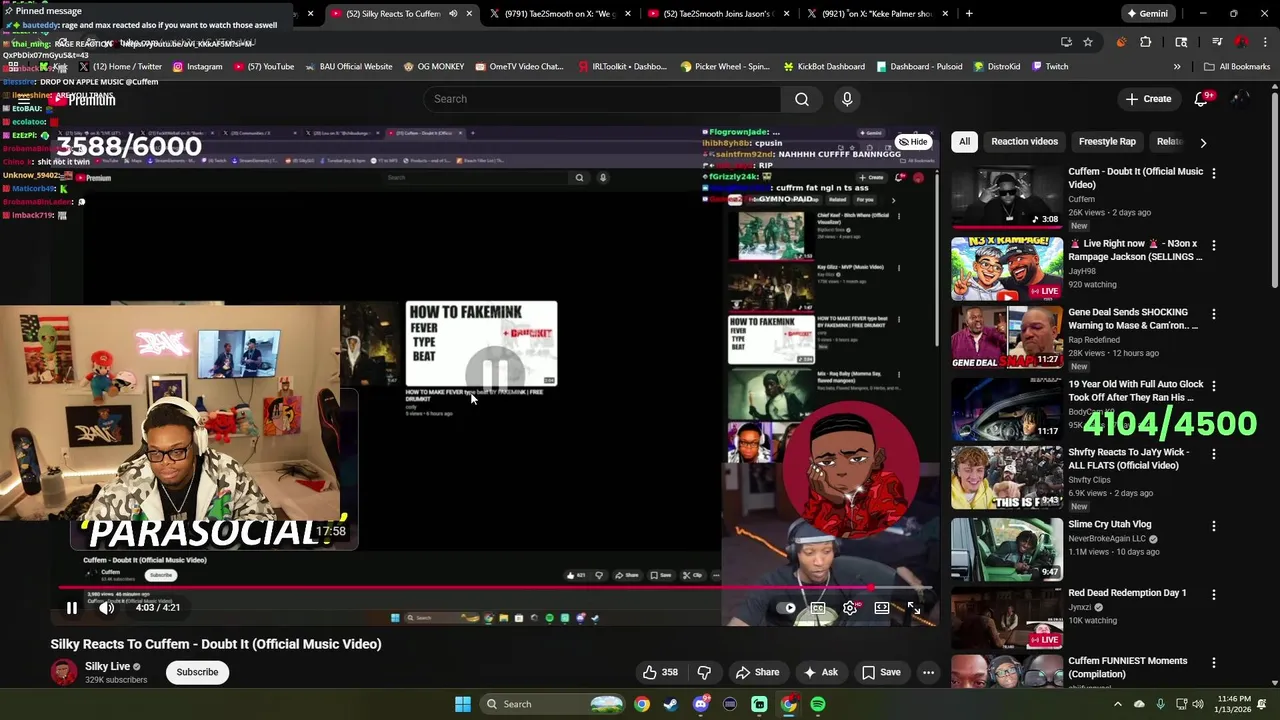Switch the player to theater mode

(882, 608)
